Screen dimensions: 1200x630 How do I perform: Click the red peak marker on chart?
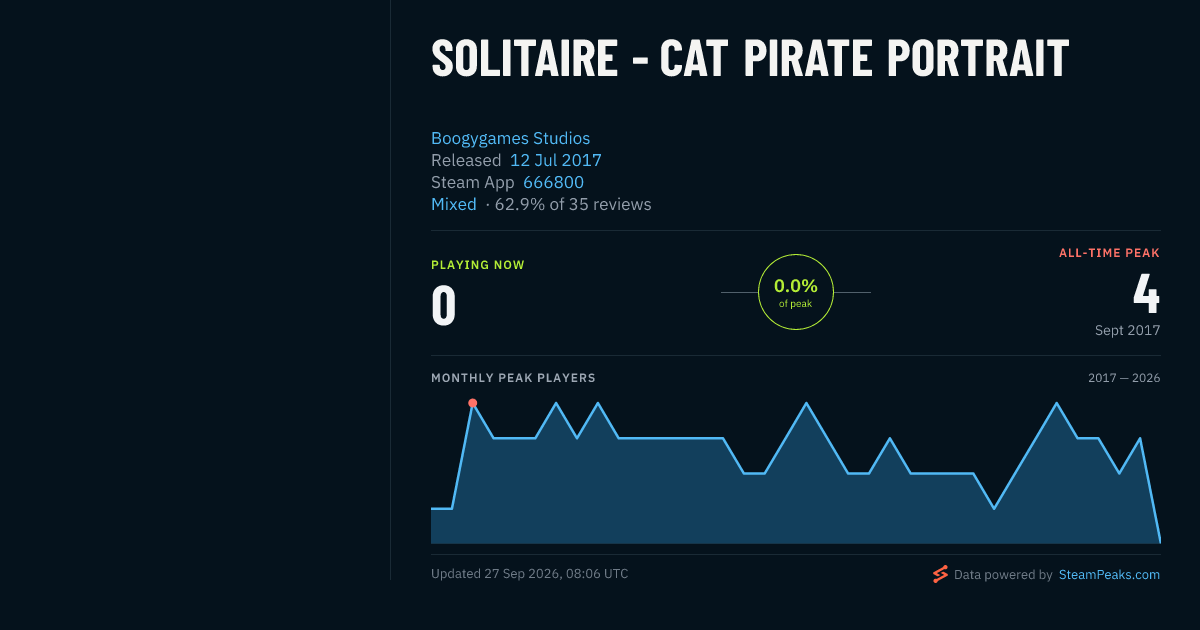click(473, 403)
